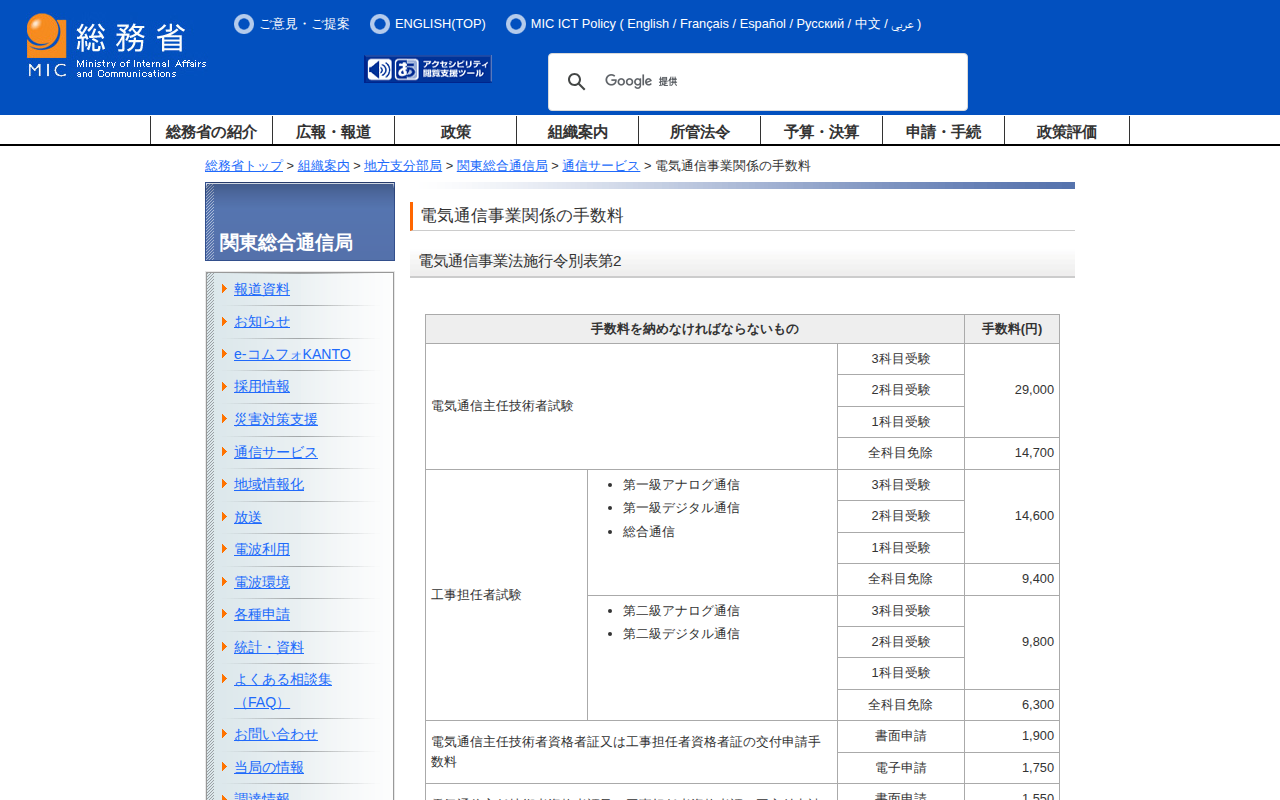Viewport: 1280px width, 800px height.
Task: Click the 関東総合通信局 sidebar header banner
Action: pyautogui.click(x=300, y=222)
